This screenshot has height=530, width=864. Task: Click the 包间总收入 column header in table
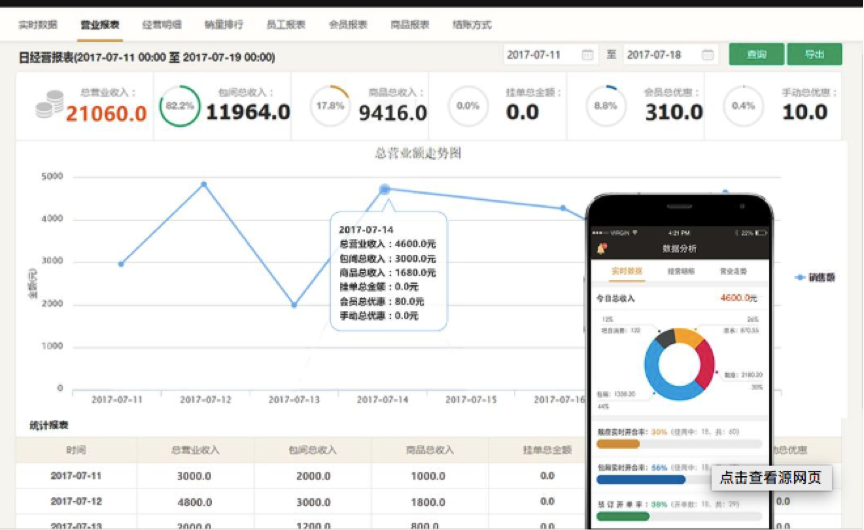312,450
